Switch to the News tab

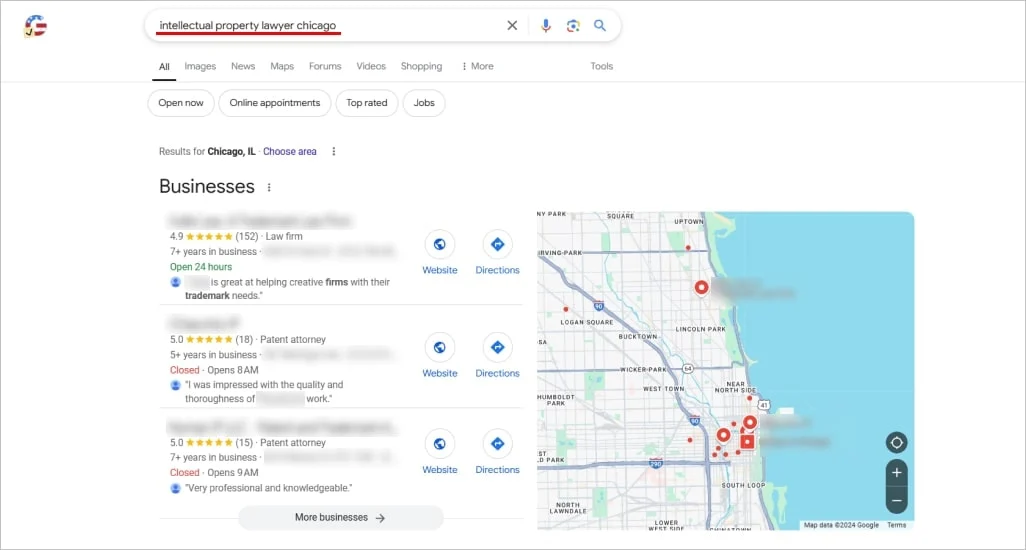tap(243, 66)
